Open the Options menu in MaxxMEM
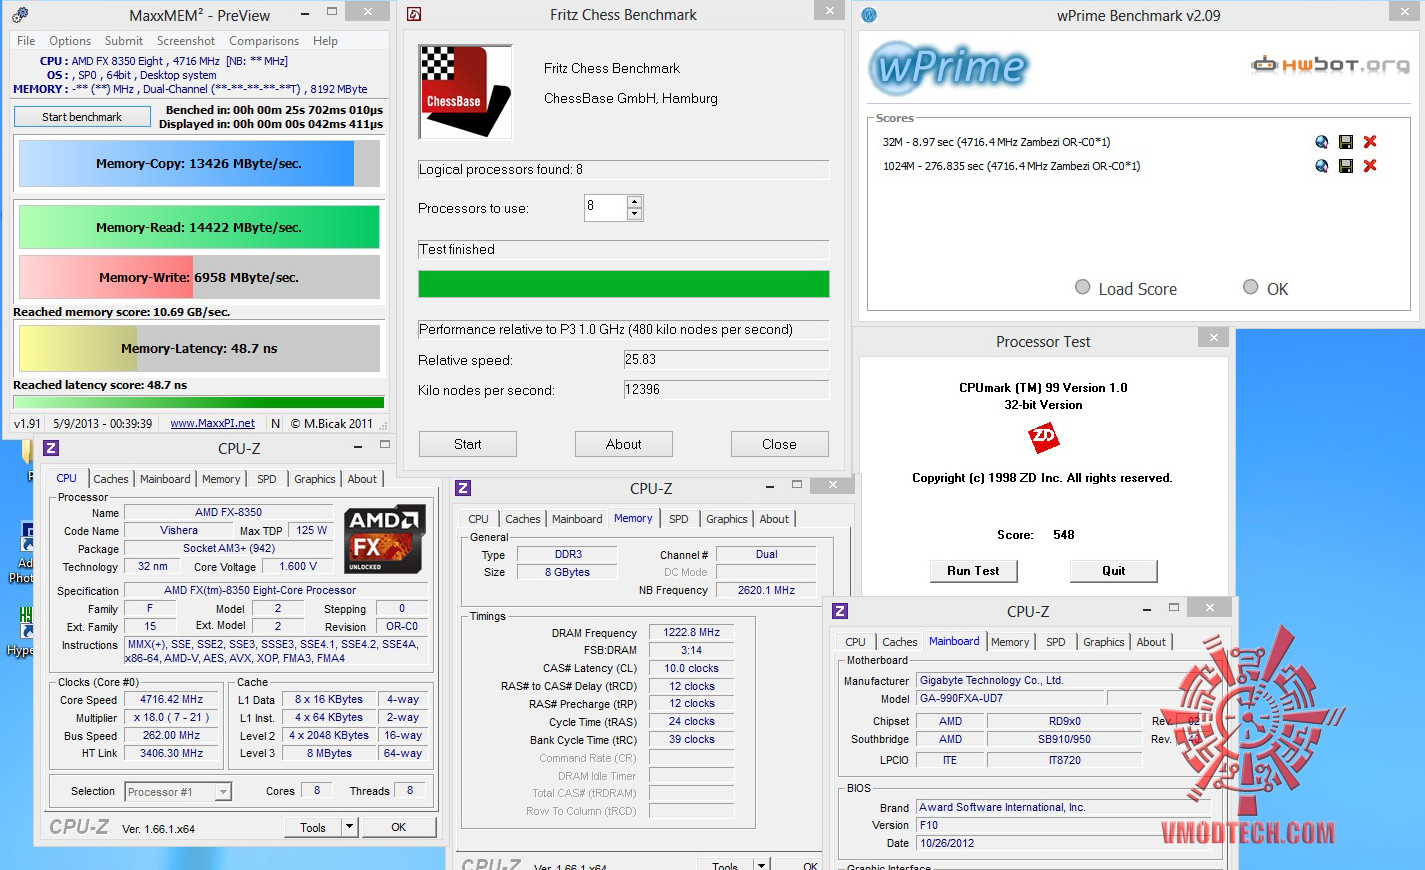Screen dimensions: 1425x870 (x=70, y=41)
